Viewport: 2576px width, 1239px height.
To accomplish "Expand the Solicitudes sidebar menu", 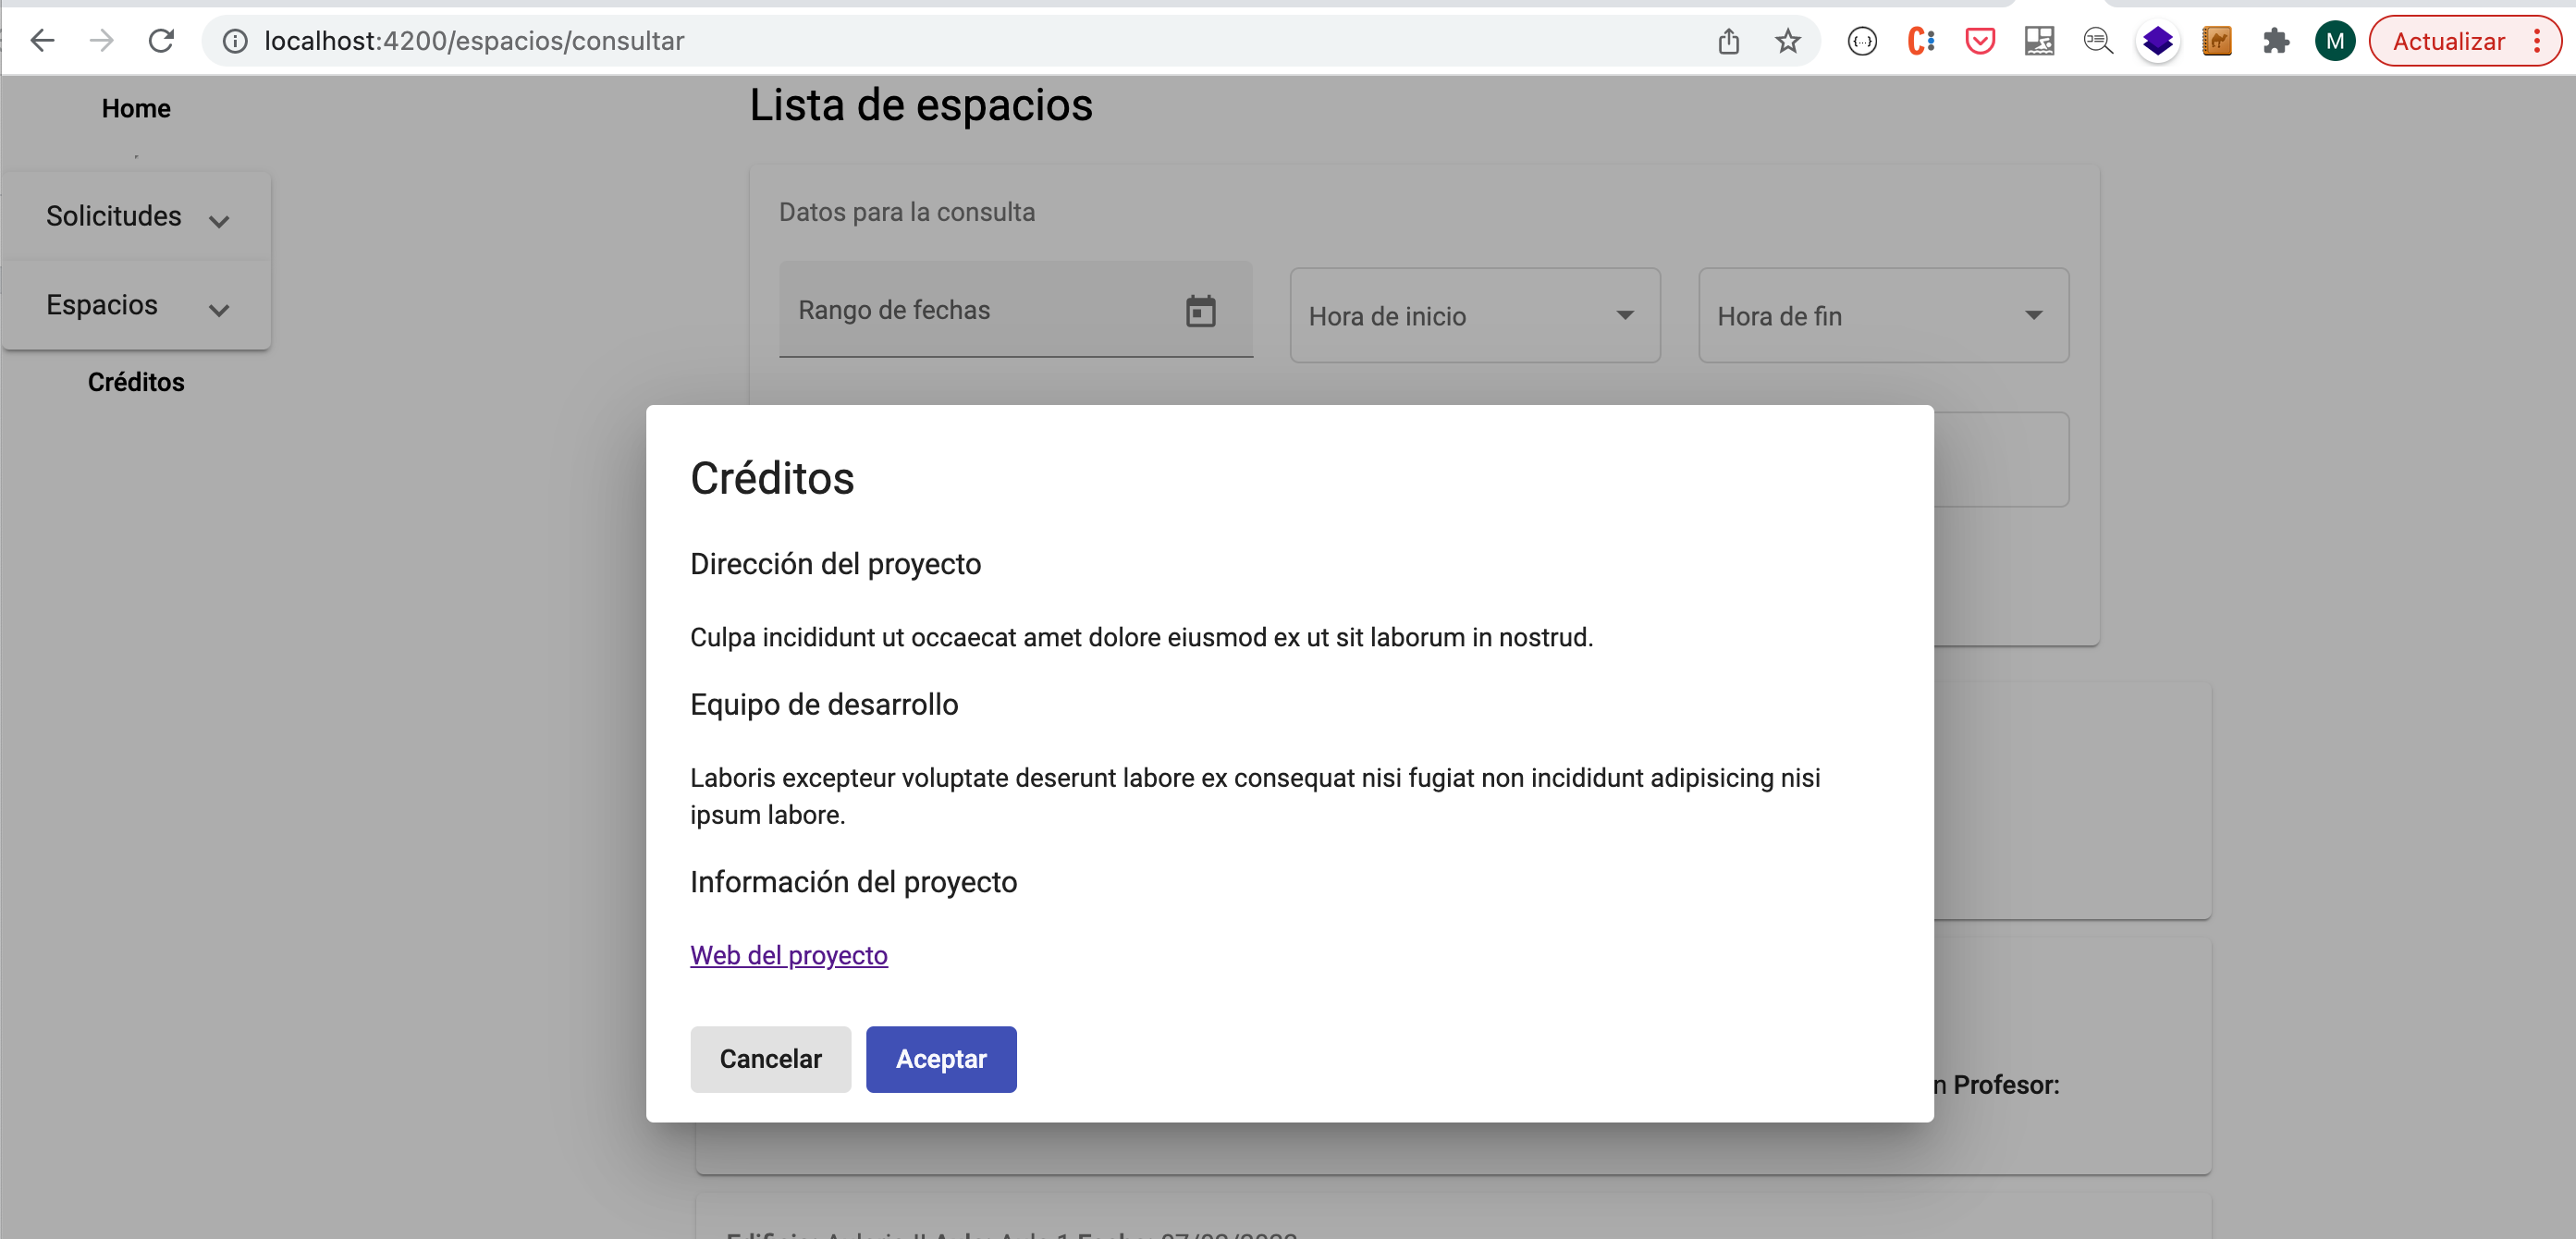I will coord(137,216).
